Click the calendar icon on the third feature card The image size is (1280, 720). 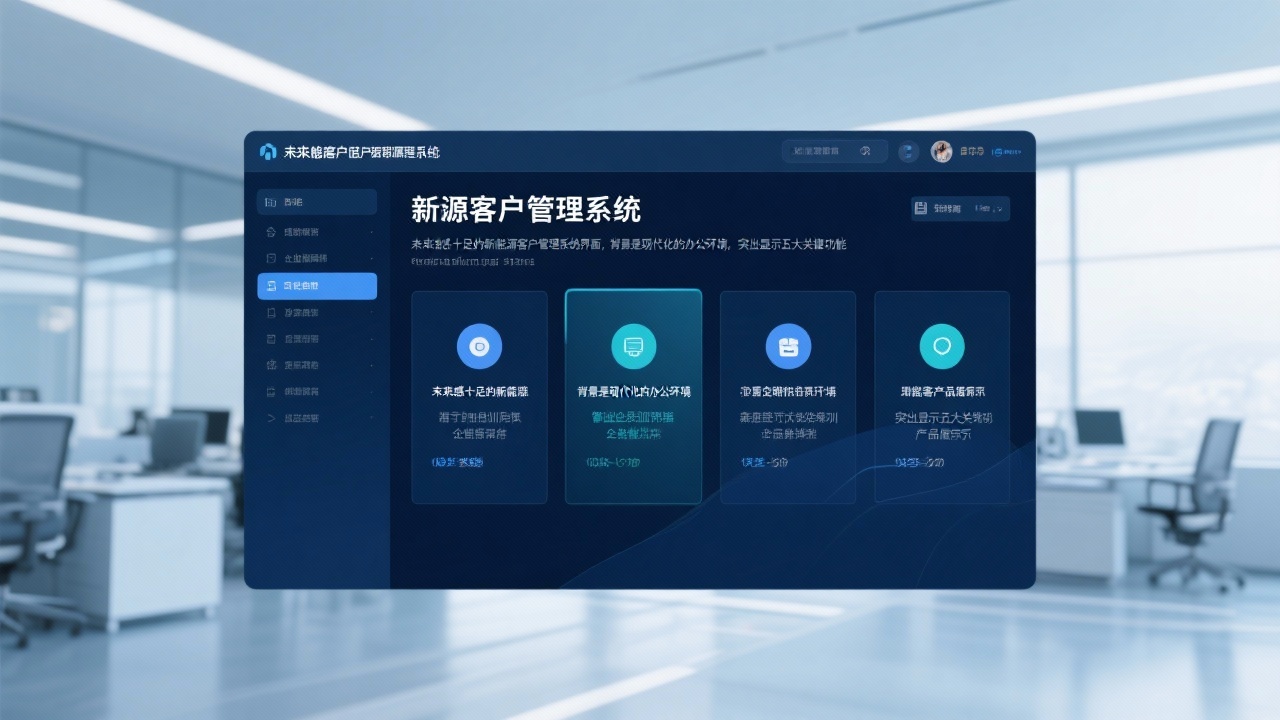[x=787, y=346]
